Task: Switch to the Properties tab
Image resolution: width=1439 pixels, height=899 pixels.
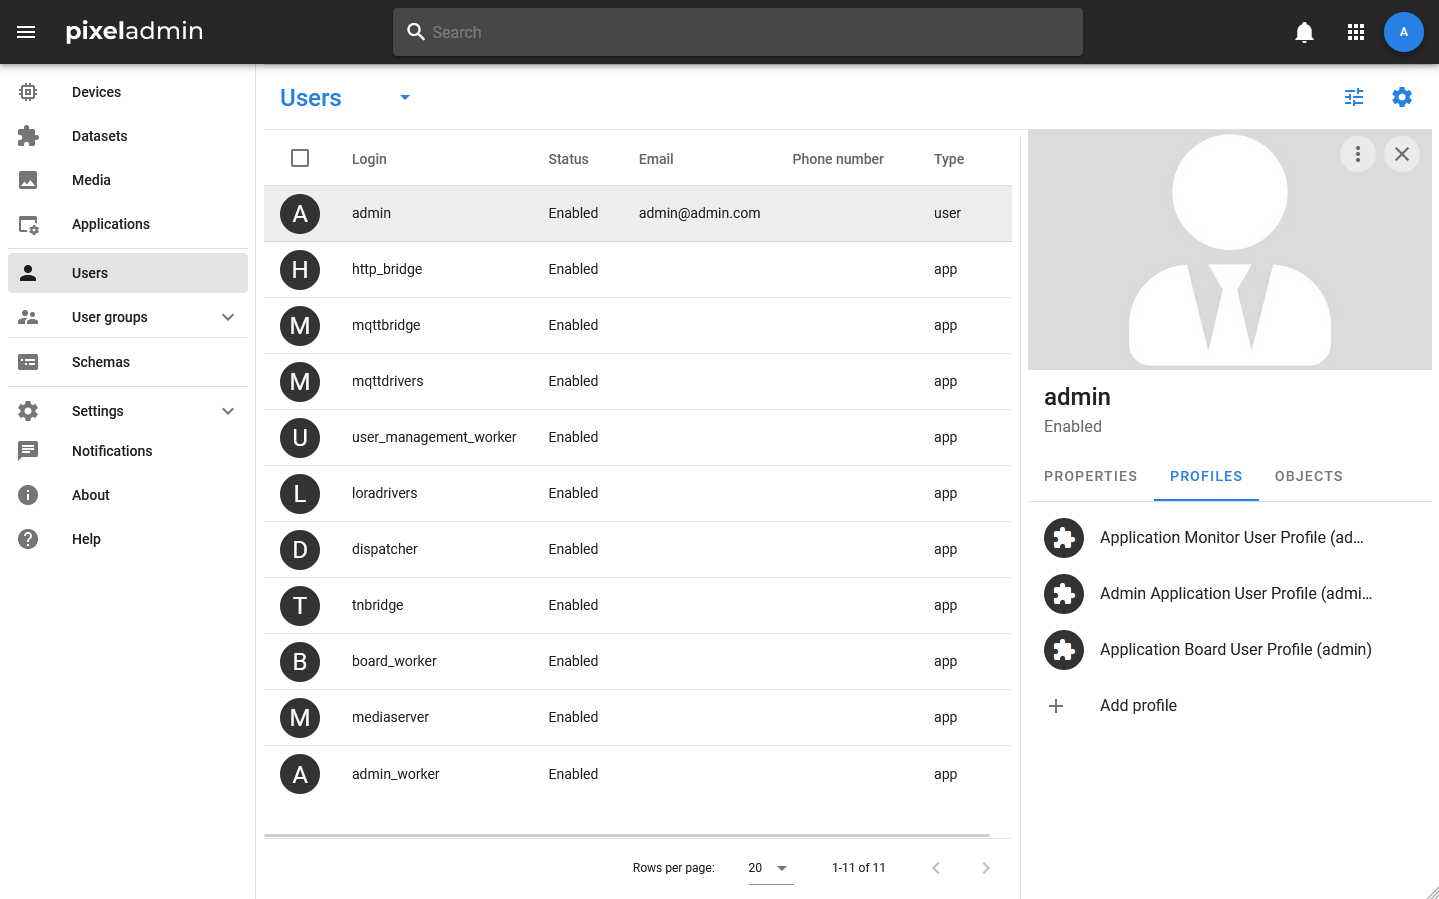Action: click(1090, 476)
